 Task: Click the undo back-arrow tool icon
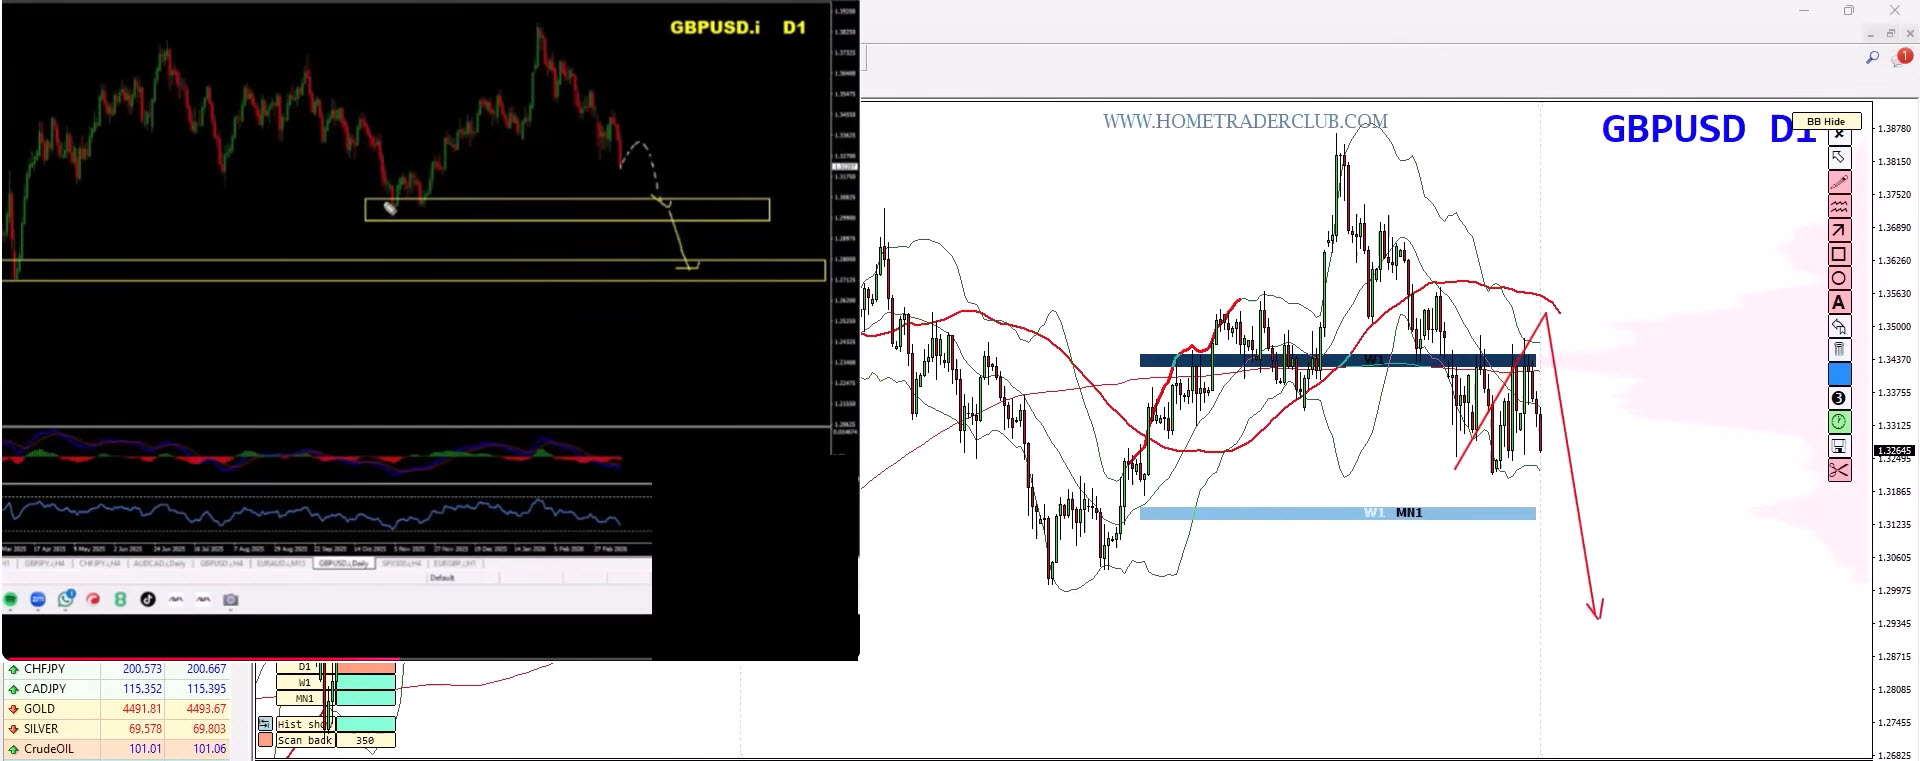coord(1839,326)
